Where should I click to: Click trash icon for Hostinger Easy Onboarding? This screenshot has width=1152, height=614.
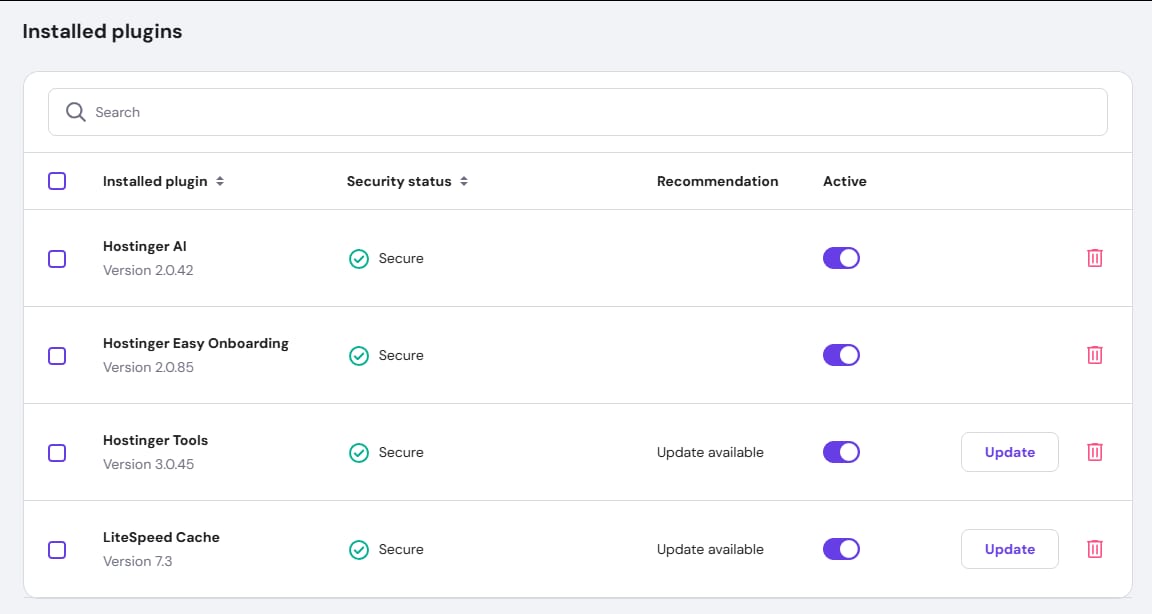(1095, 355)
